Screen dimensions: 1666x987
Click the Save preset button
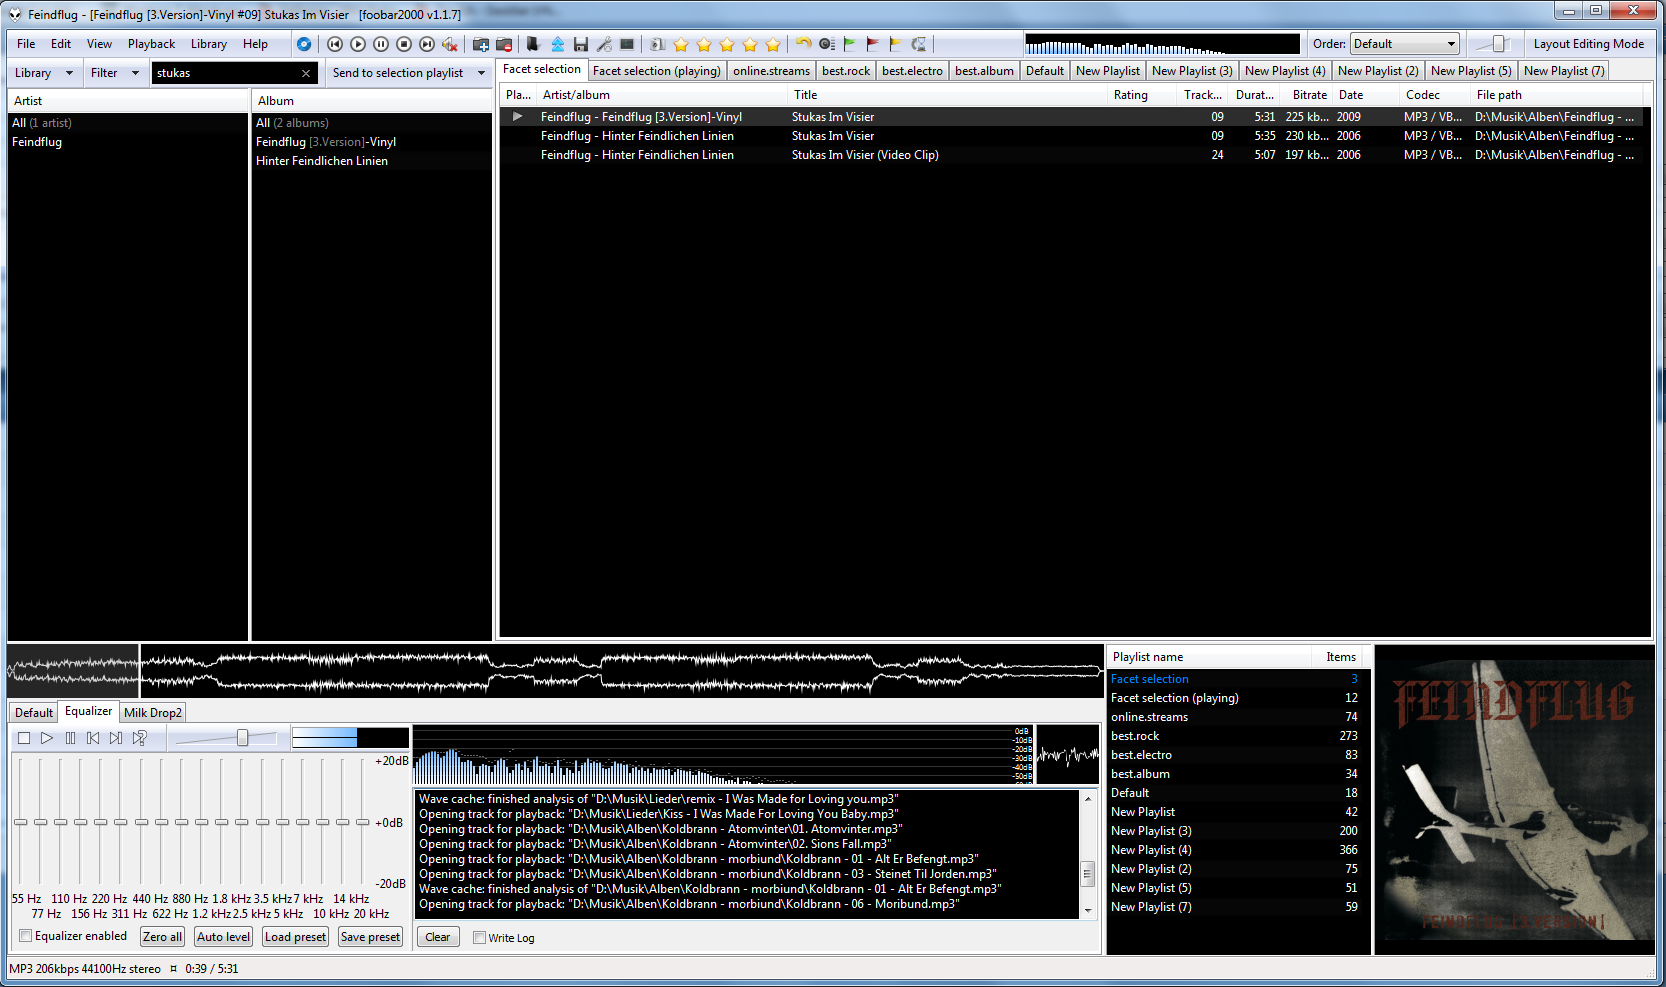[x=370, y=937]
